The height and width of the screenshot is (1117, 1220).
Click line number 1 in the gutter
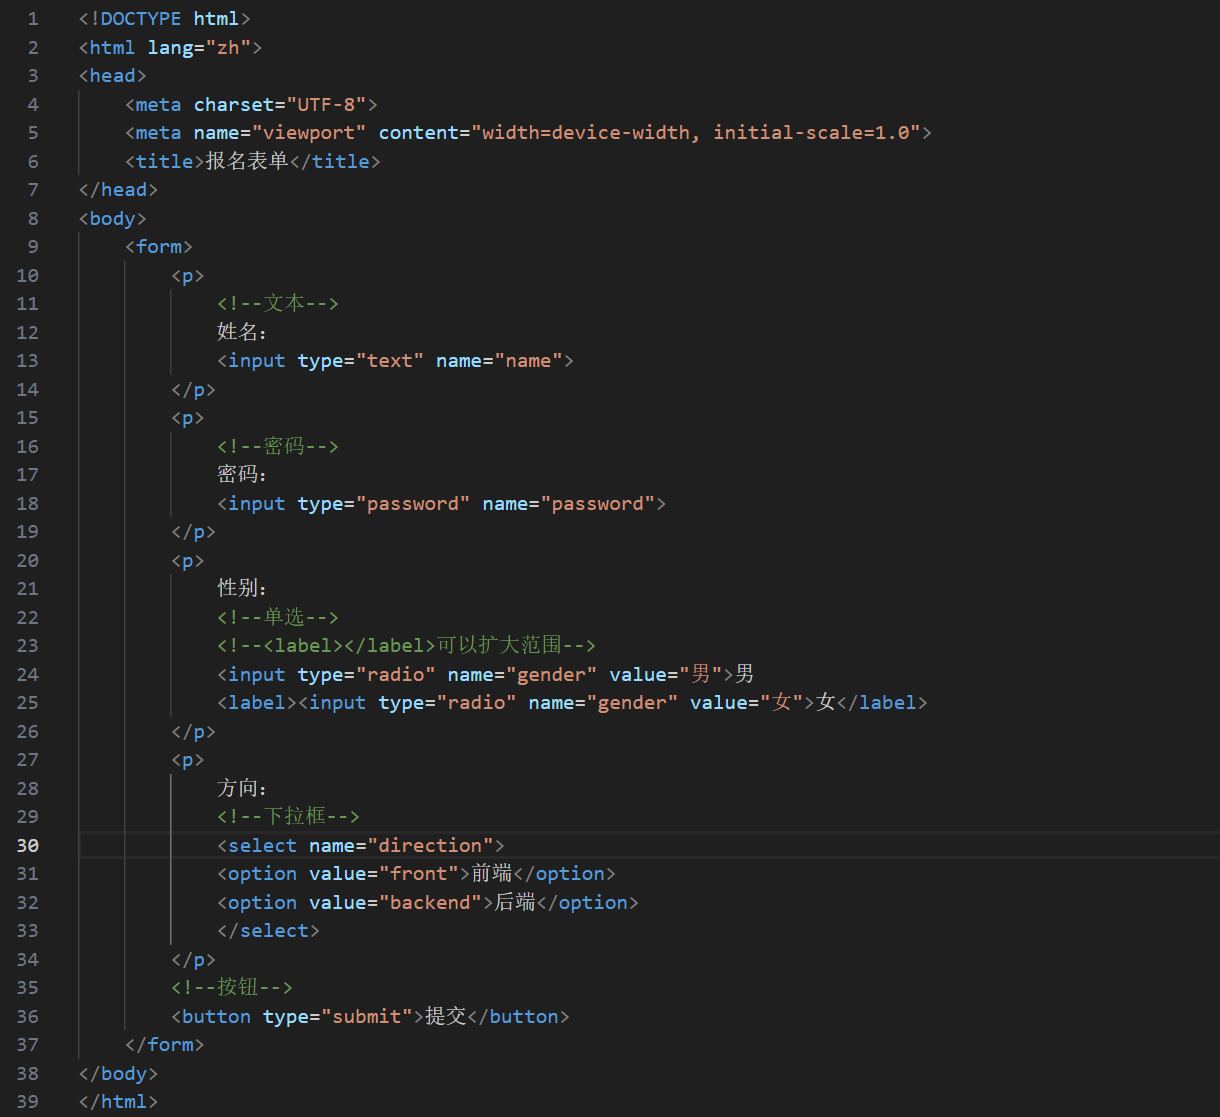coord(34,18)
